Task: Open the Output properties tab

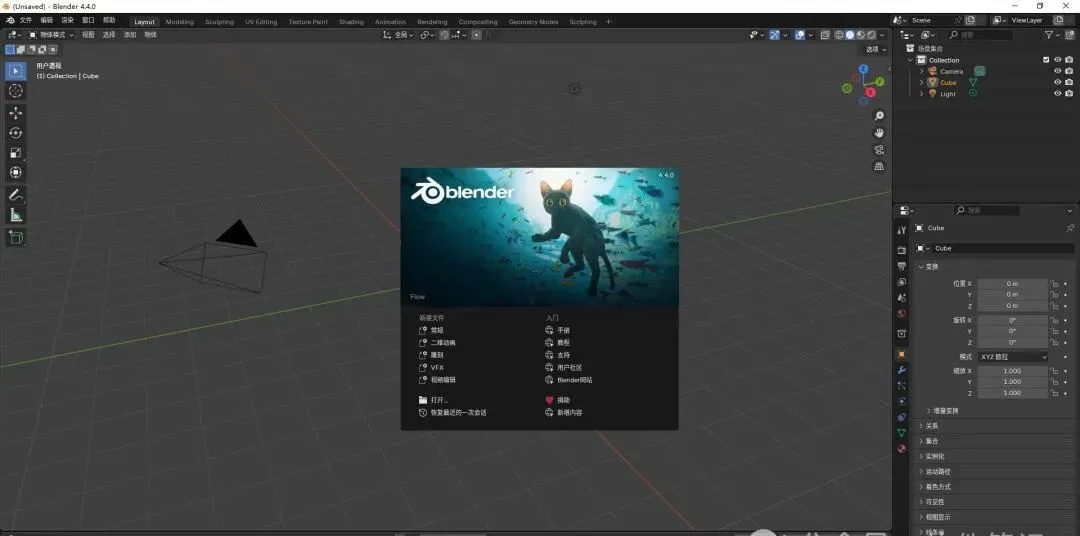Action: [x=902, y=266]
